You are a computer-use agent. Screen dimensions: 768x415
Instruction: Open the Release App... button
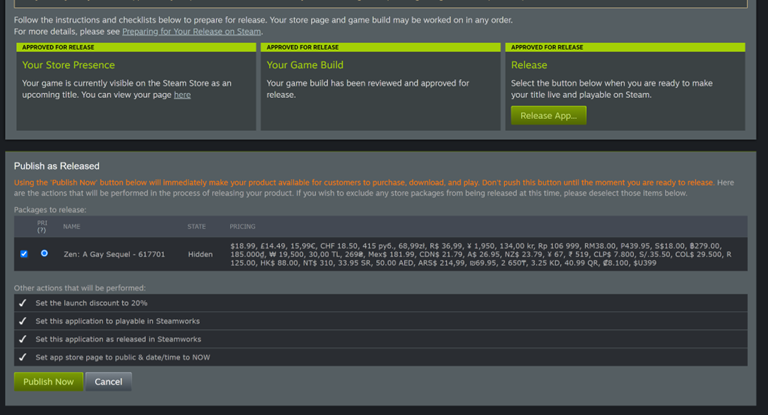click(549, 116)
